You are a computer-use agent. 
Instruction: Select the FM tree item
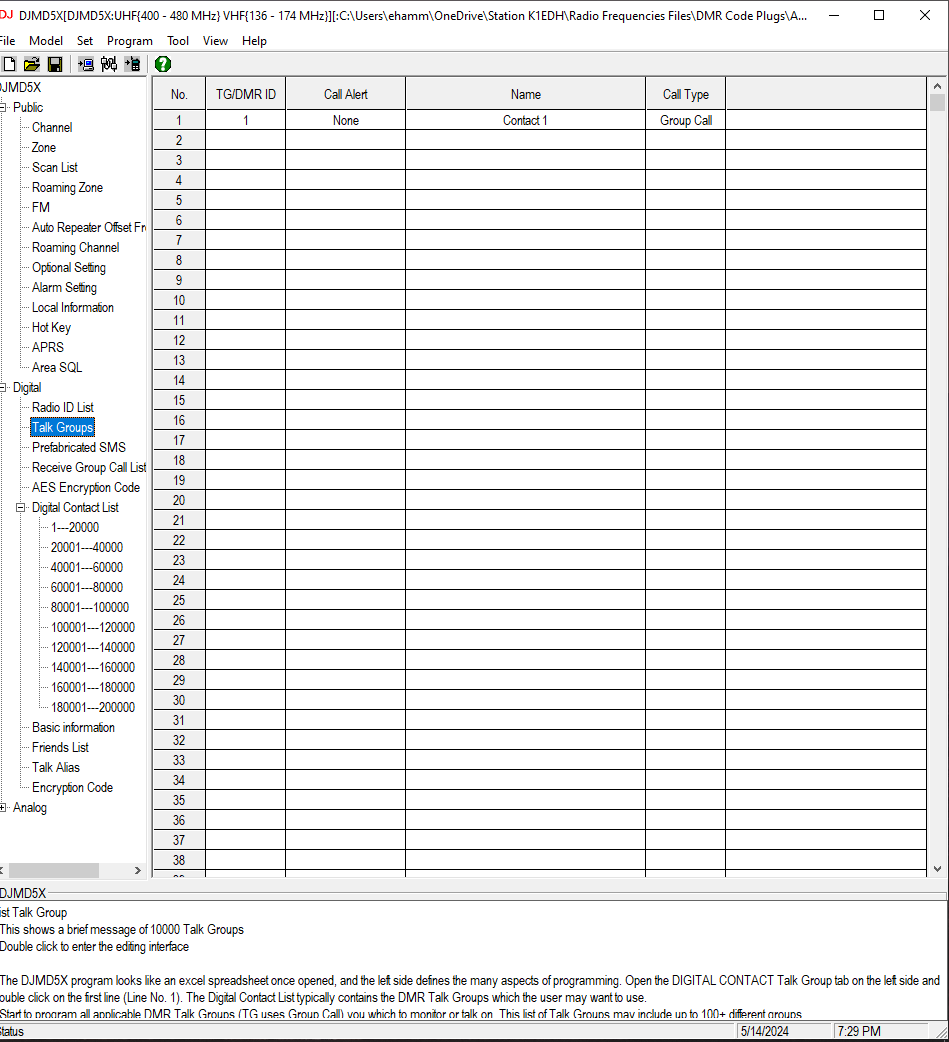pyautogui.click(x=41, y=207)
